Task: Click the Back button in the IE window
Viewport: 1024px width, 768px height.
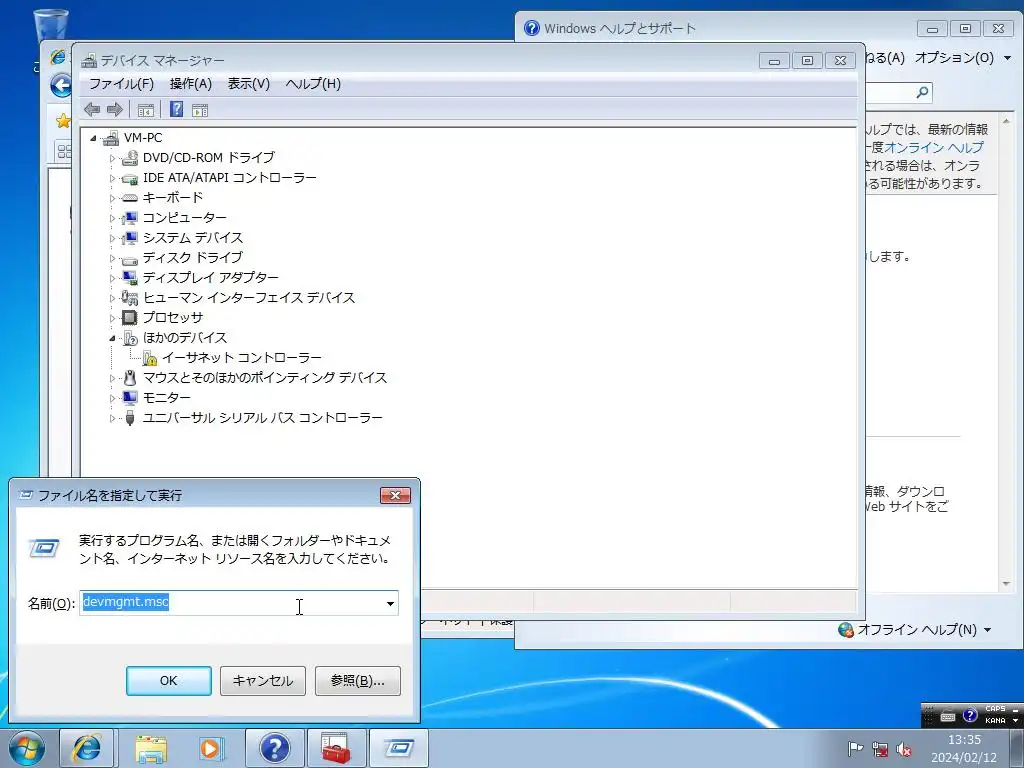Action: coord(61,85)
